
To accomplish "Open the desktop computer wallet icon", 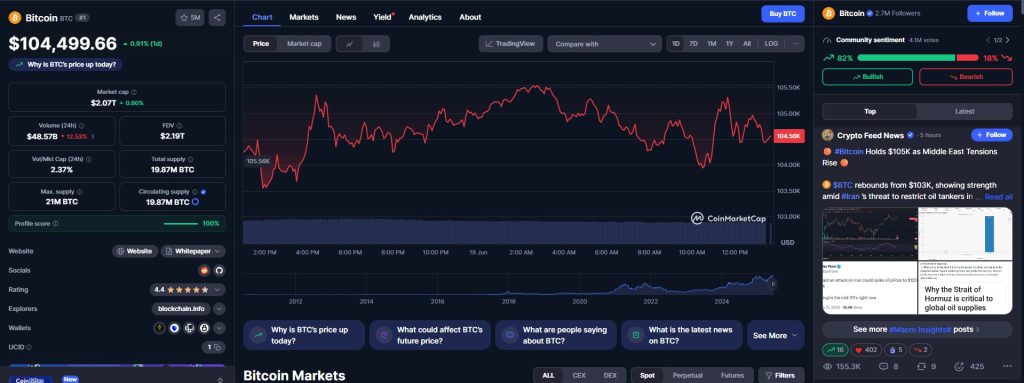I will 189,328.
